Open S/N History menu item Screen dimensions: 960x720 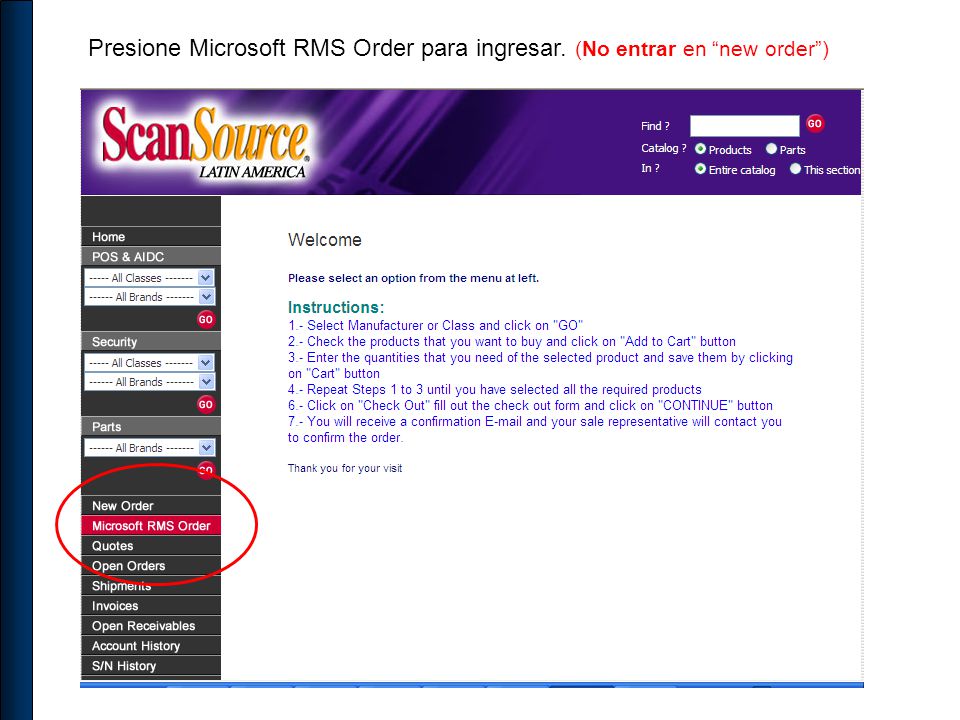(151, 666)
